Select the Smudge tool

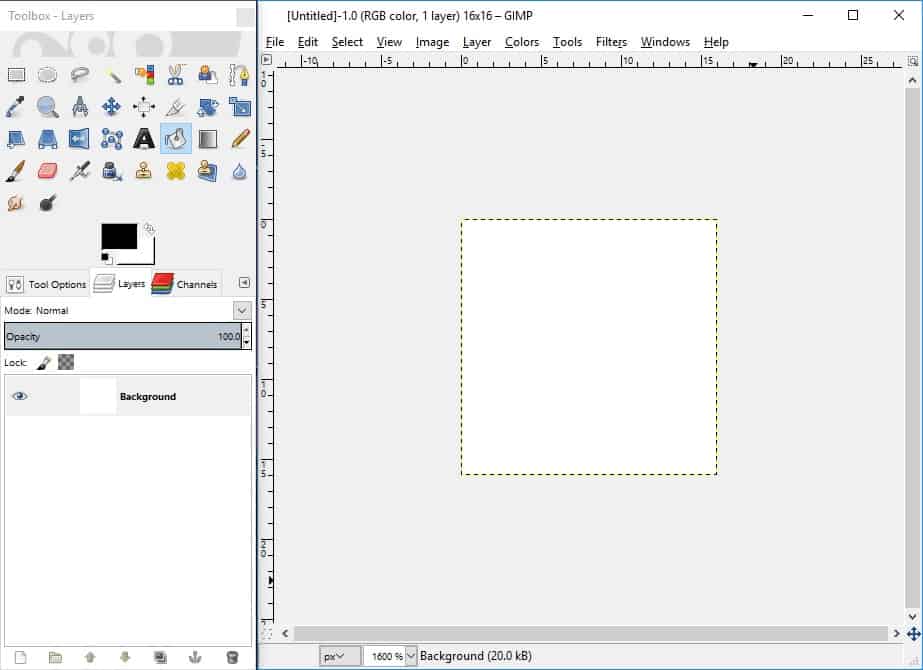16,203
